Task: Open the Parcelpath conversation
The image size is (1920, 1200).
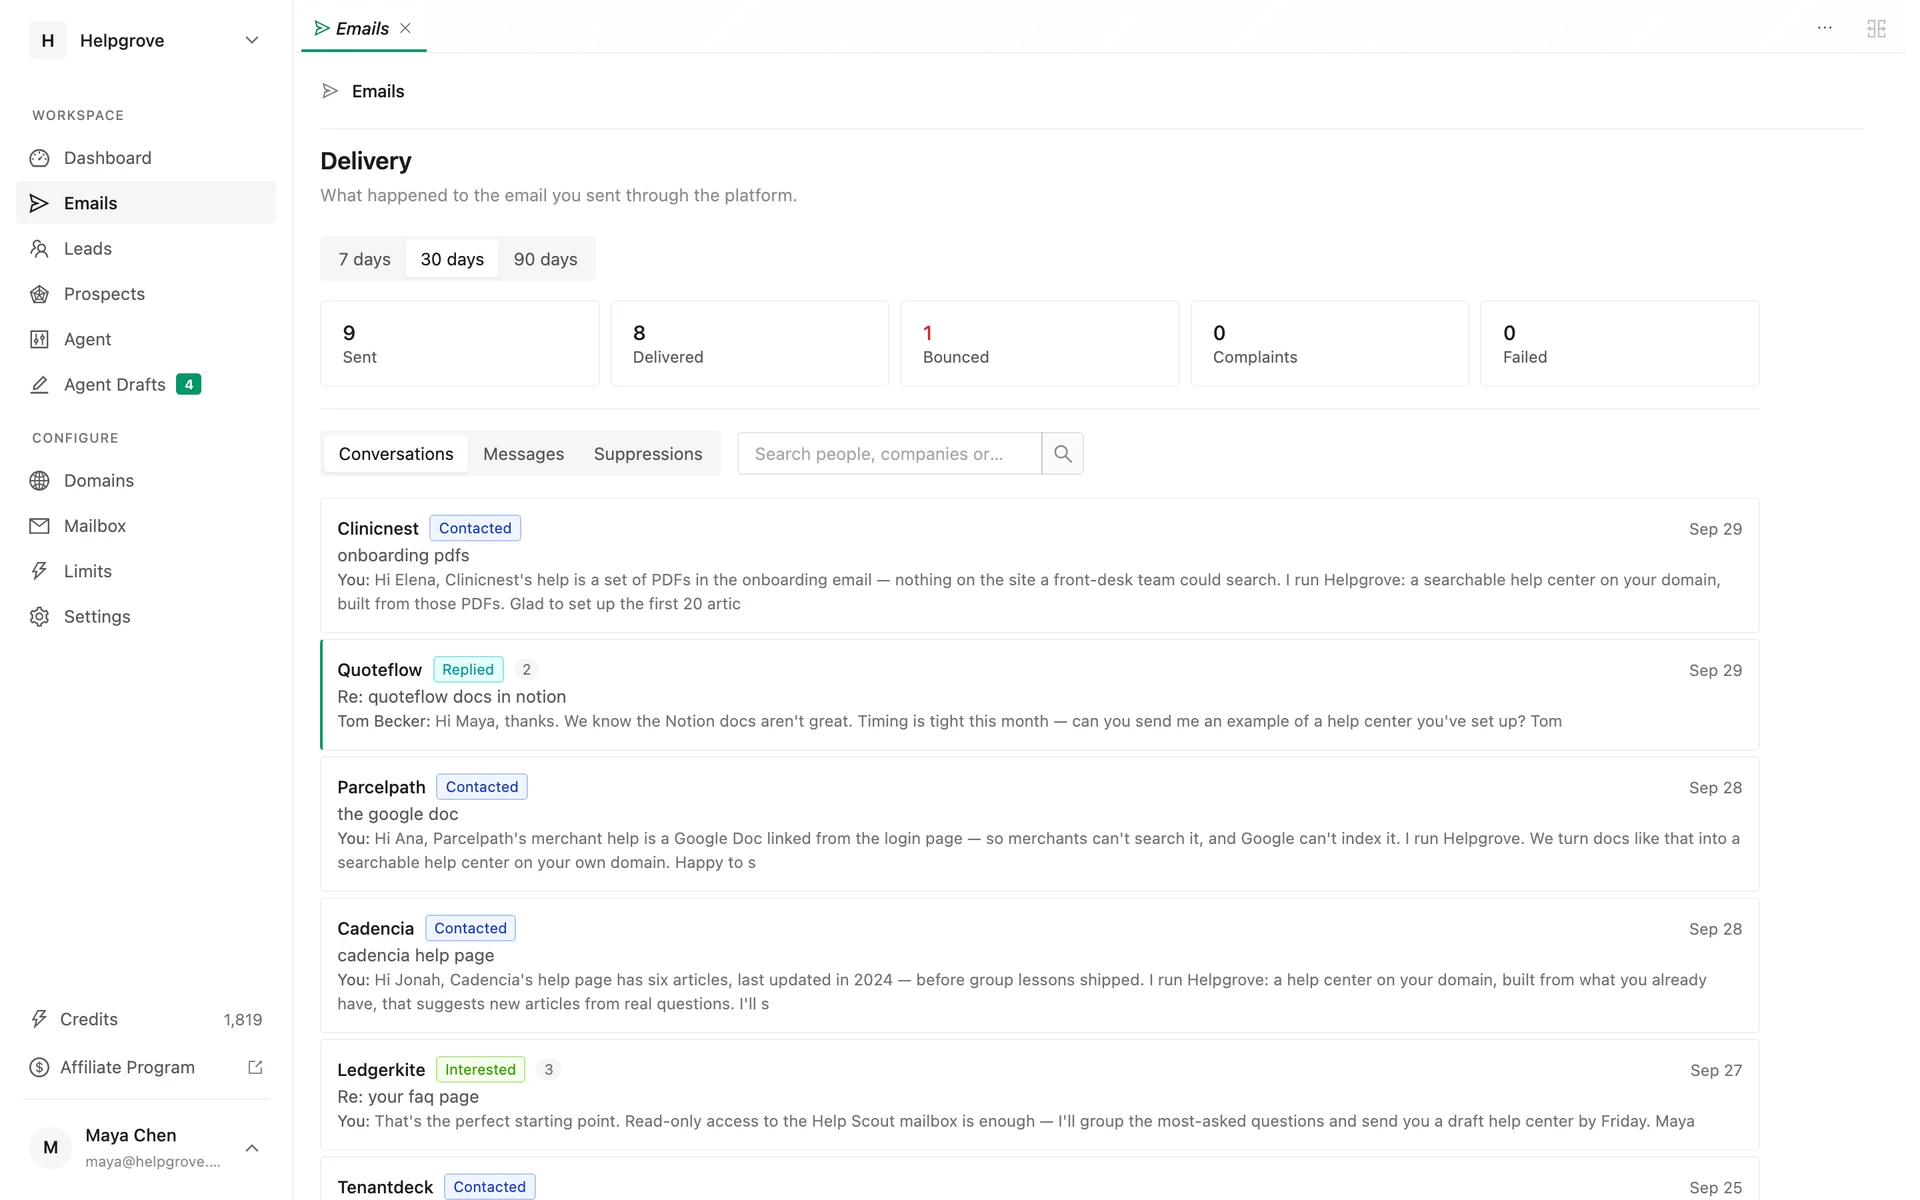Action: coord(1039,824)
